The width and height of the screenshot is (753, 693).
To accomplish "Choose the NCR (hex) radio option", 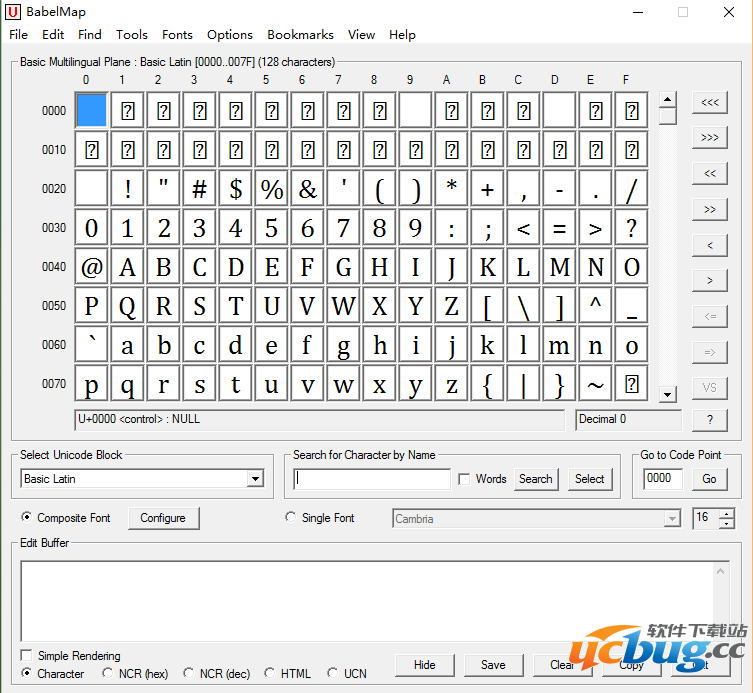I will click(108, 674).
